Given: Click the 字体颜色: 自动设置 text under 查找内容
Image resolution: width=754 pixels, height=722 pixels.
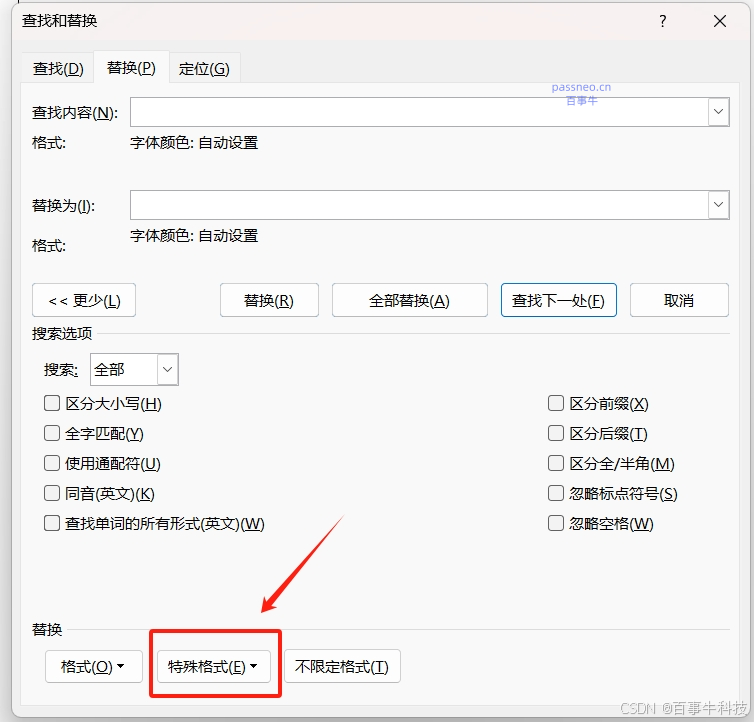Looking at the screenshot, I should click(194, 143).
